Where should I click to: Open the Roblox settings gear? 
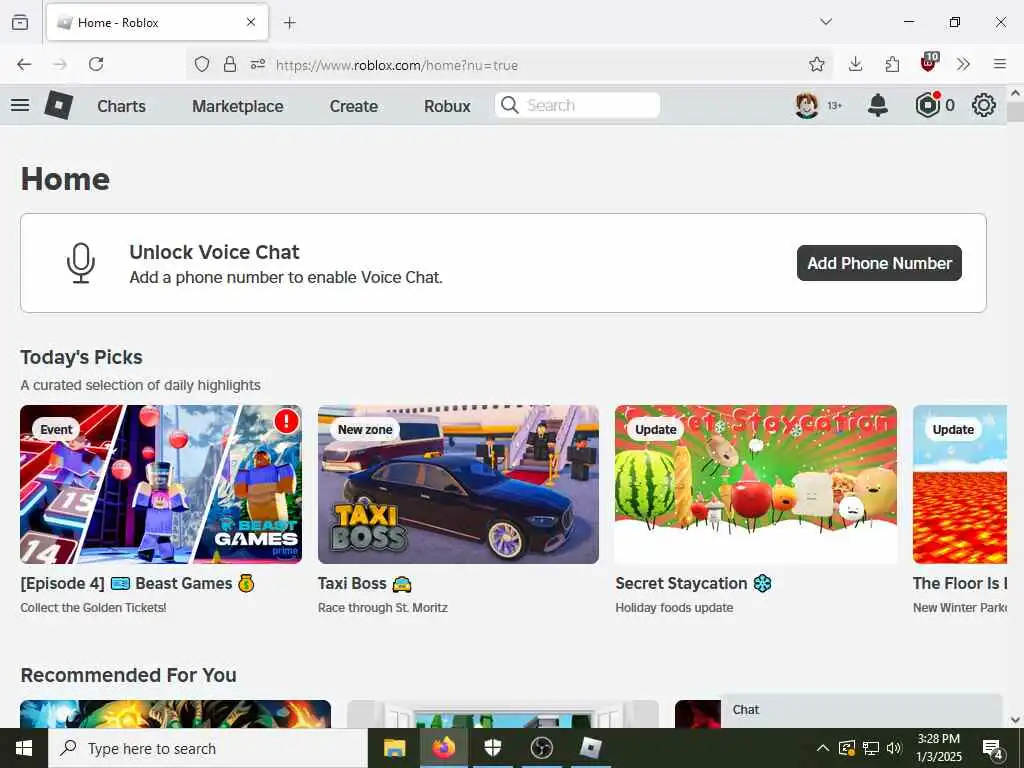coord(984,105)
